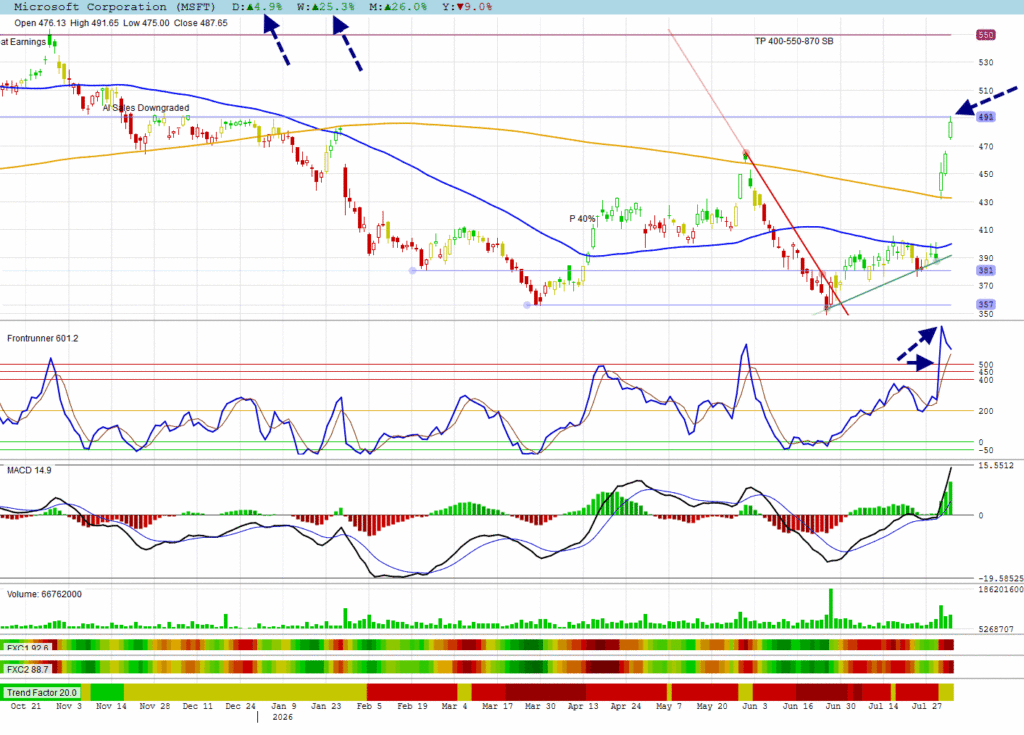Click the weekly change W: 25.3% value
The width and height of the screenshot is (1024, 735).
coord(325,7)
